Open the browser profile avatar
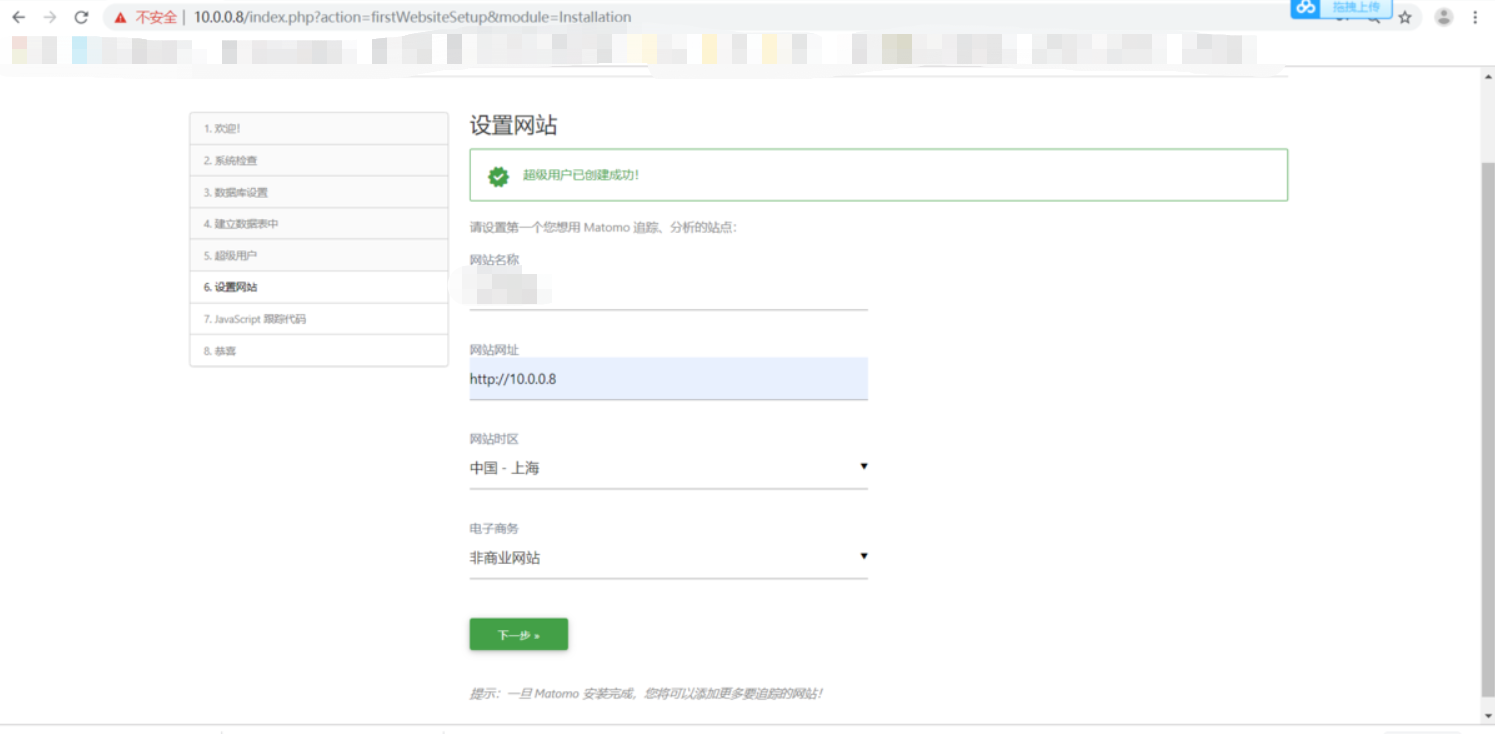Viewport: 1495px width, 734px height. (x=1444, y=17)
